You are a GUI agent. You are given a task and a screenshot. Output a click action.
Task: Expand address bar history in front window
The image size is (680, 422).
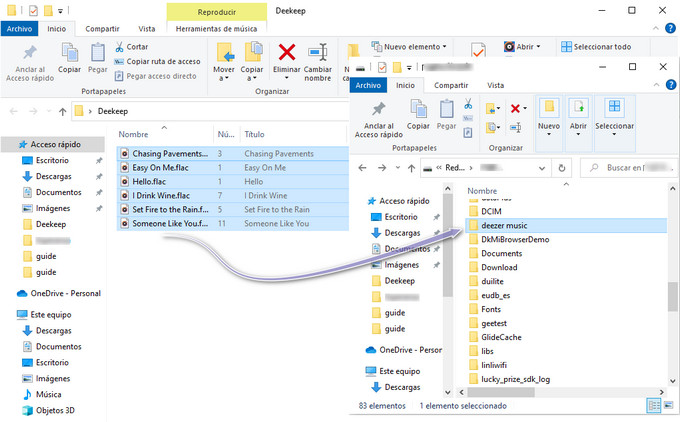pyautogui.click(x=542, y=168)
